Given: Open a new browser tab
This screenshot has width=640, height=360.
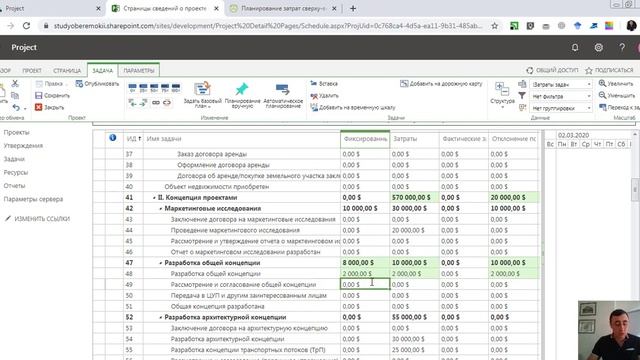Looking at the screenshot, I should [x=353, y=9].
